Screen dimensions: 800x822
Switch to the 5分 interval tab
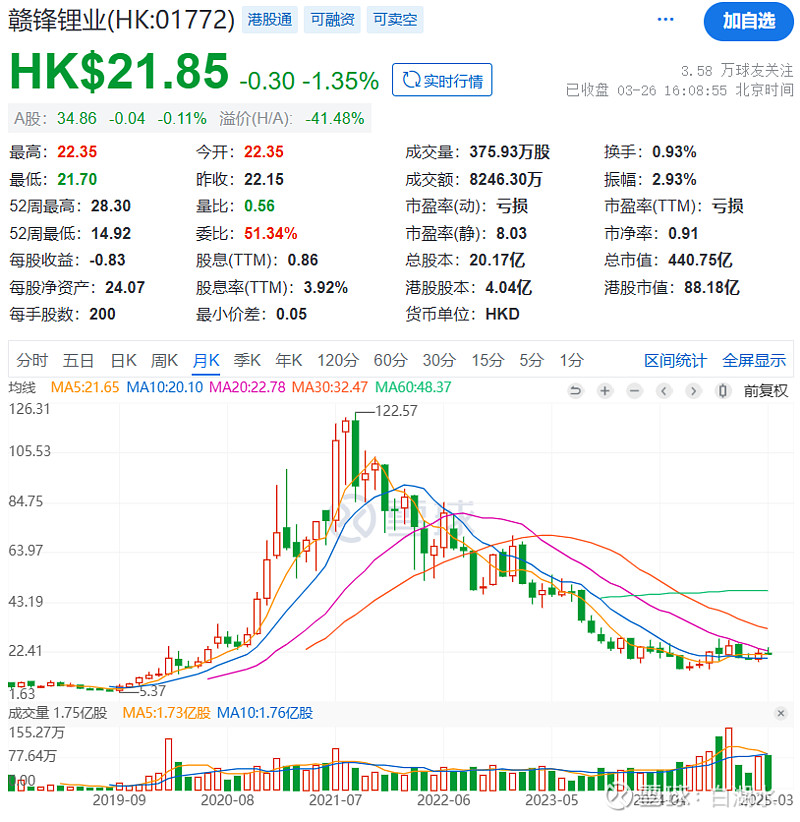pyautogui.click(x=532, y=360)
